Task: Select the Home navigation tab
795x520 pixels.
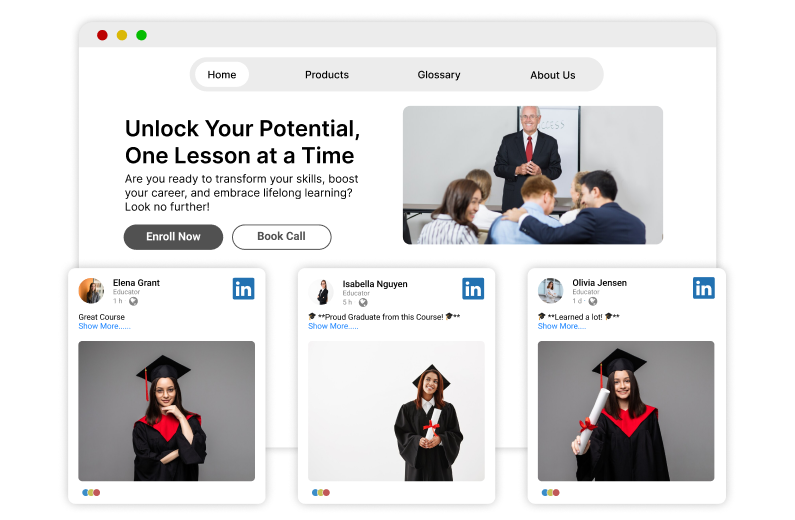Action: pos(222,75)
